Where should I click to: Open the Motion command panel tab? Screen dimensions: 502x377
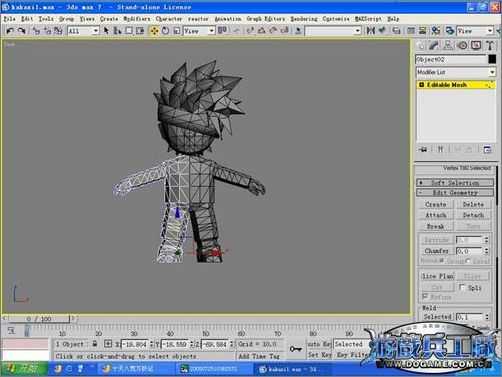462,45
